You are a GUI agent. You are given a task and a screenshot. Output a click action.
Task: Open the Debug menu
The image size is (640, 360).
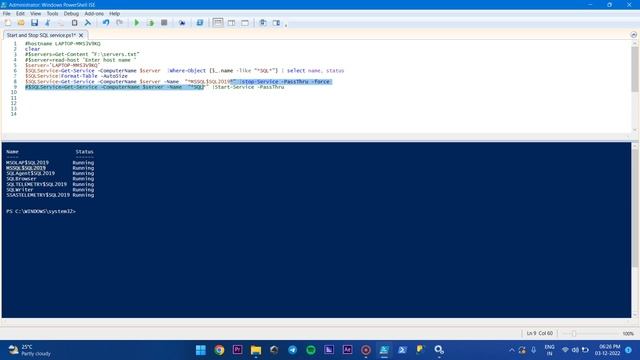click(x=71, y=13)
